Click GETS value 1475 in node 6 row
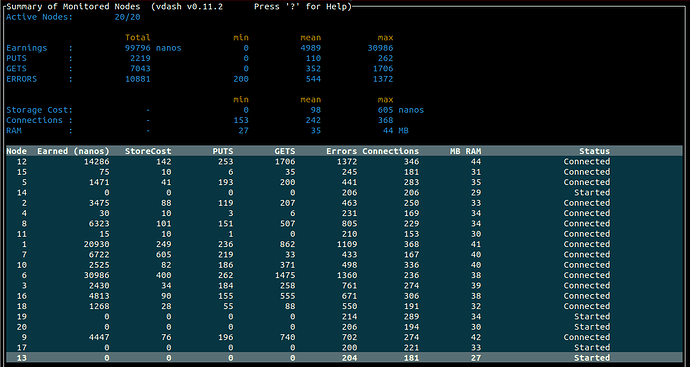This screenshot has width=690, height=367. pyautogui.click(x=285, y=275)
